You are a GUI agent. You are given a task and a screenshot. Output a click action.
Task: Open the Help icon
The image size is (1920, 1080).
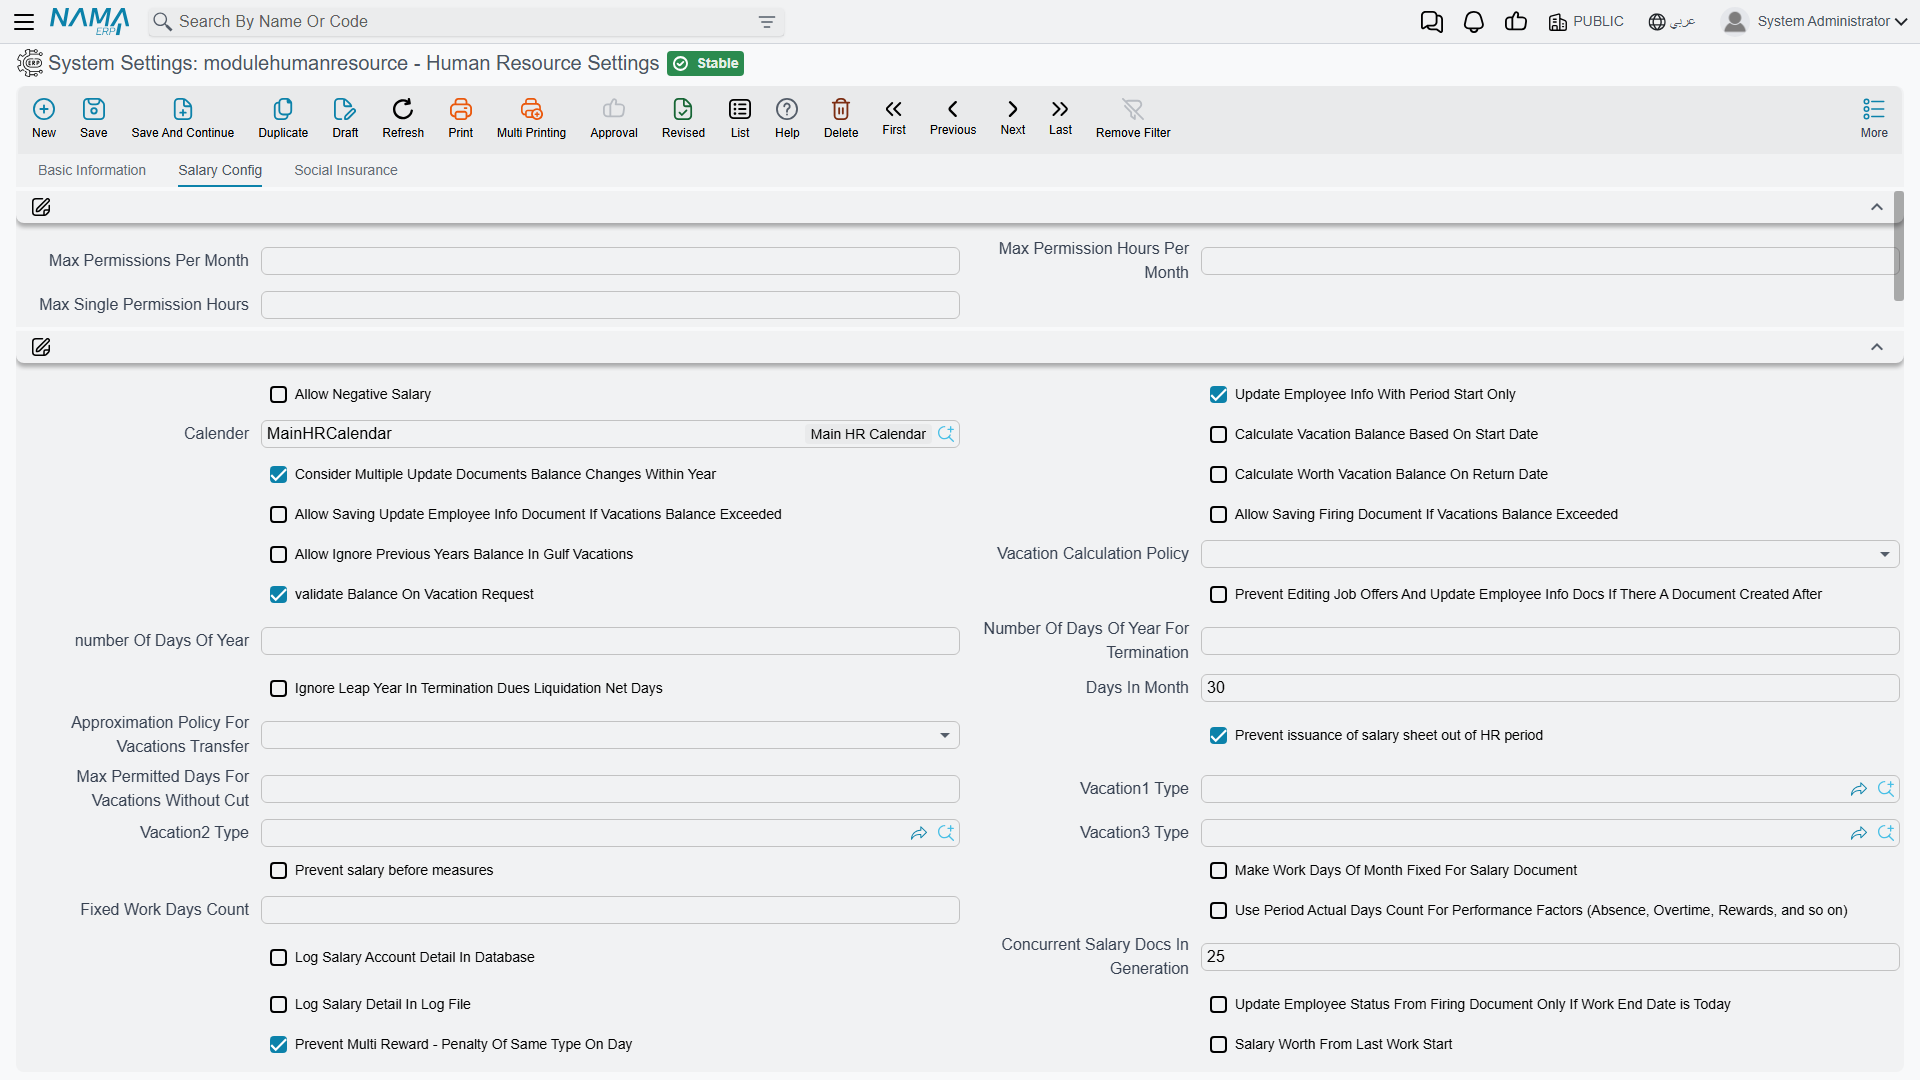point(787,109)
